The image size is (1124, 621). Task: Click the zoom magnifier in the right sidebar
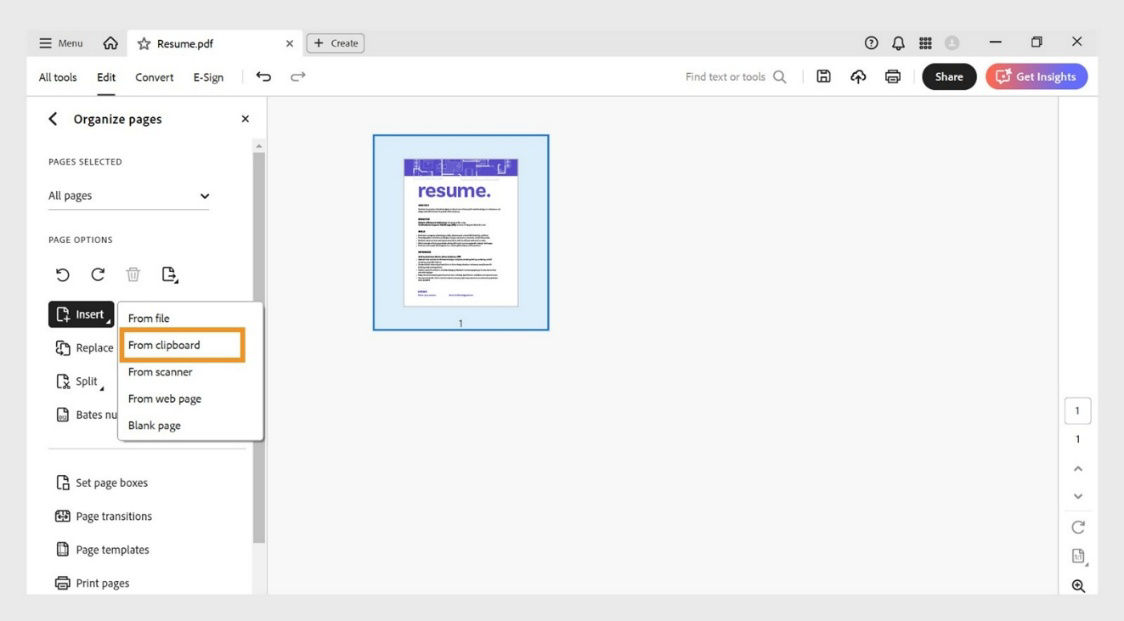tap(1078, 586)
